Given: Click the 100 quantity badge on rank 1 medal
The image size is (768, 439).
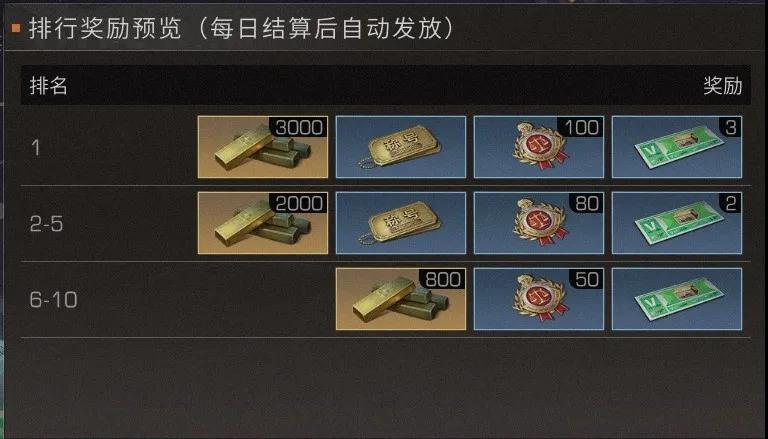Looking at the screenshot, I should tap(582, 127).
